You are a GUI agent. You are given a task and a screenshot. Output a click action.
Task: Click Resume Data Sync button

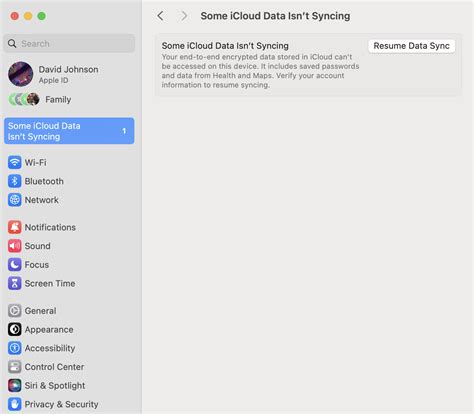[x=411, y=46]
